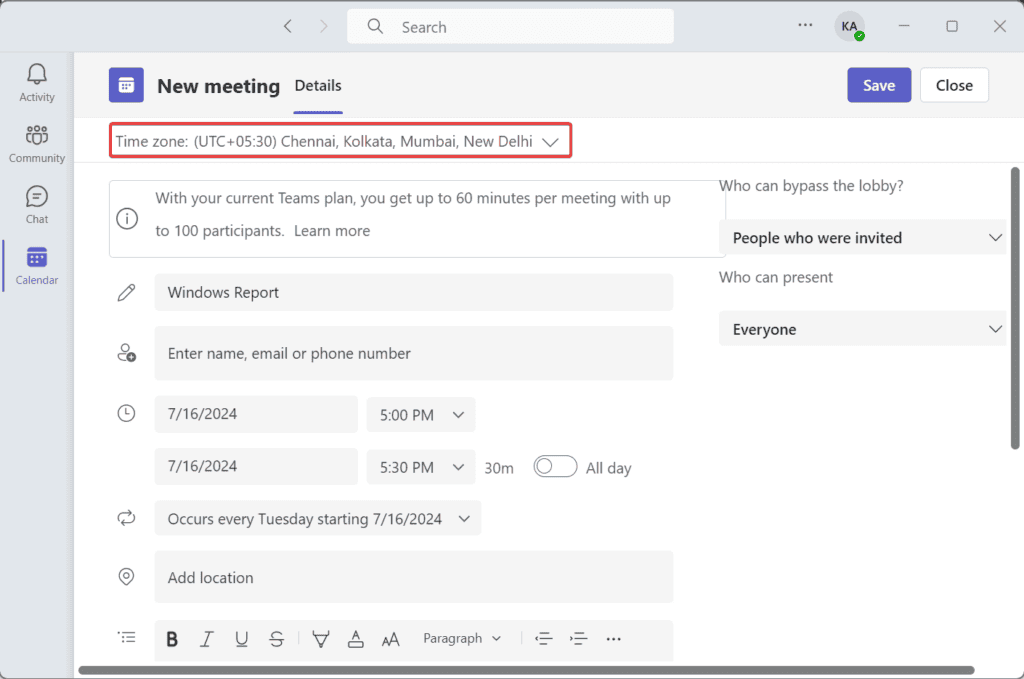Screen dimensions: 1024x679
Task: Click the start date 7/16/2024 field
Action: pos(256,414)
